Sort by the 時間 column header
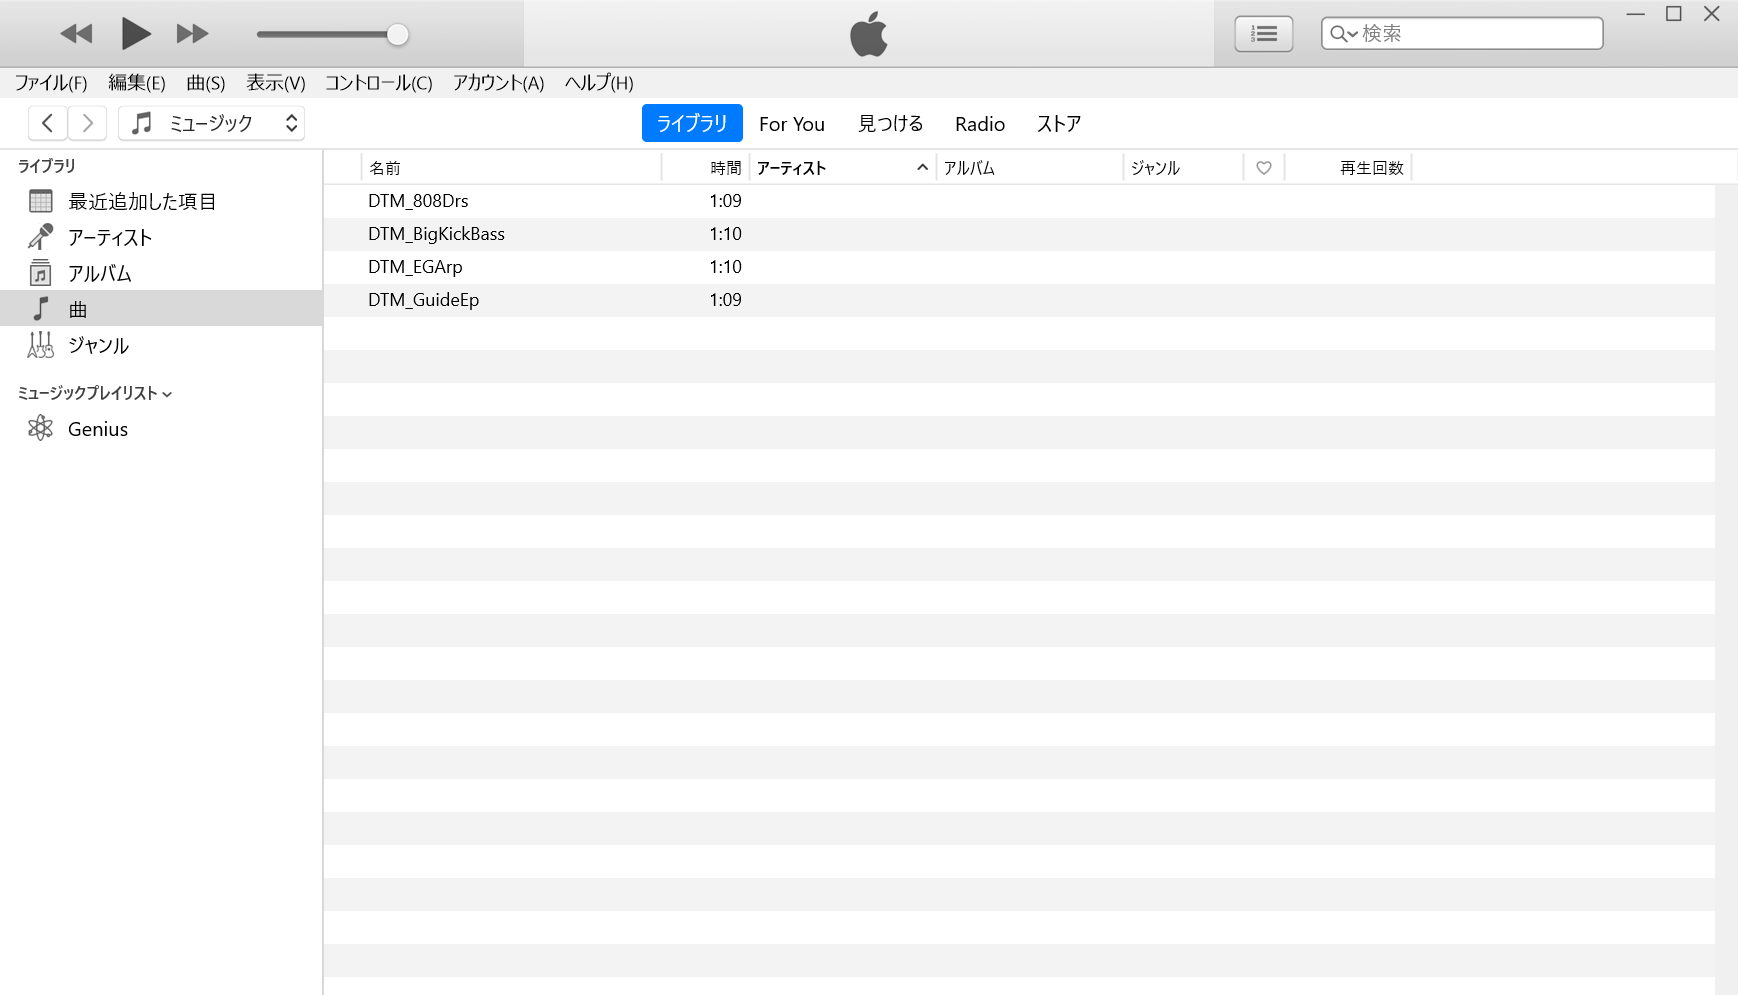 (706, 168)
